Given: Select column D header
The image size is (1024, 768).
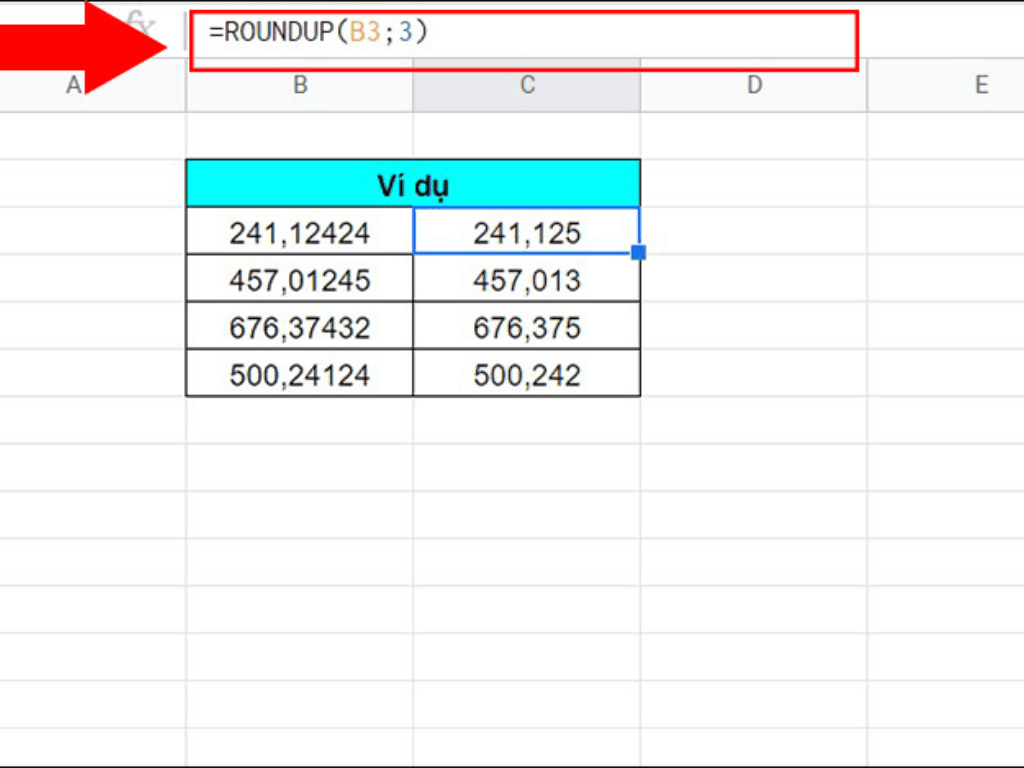Looking at the screenshot, I should point(754,86).
